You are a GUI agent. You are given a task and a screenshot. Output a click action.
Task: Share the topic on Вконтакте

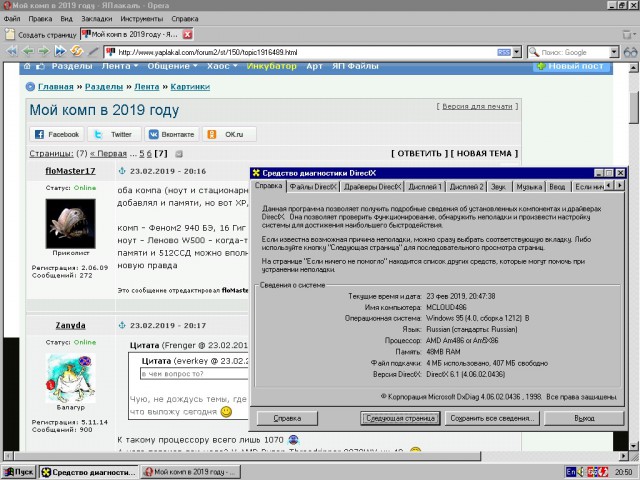coord(172,134)
